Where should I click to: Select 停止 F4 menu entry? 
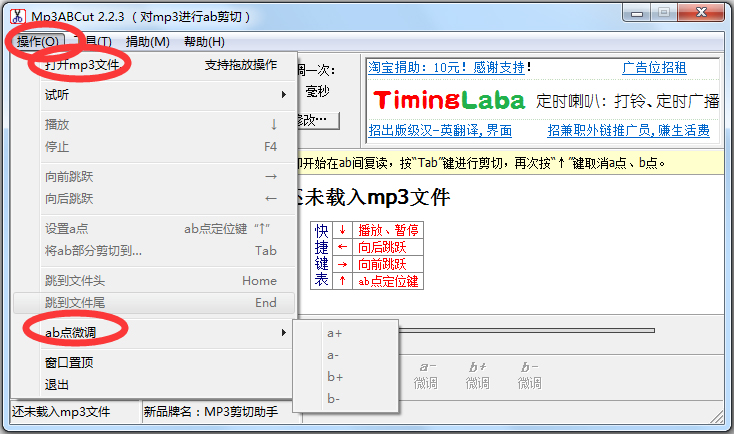point(154,147)
